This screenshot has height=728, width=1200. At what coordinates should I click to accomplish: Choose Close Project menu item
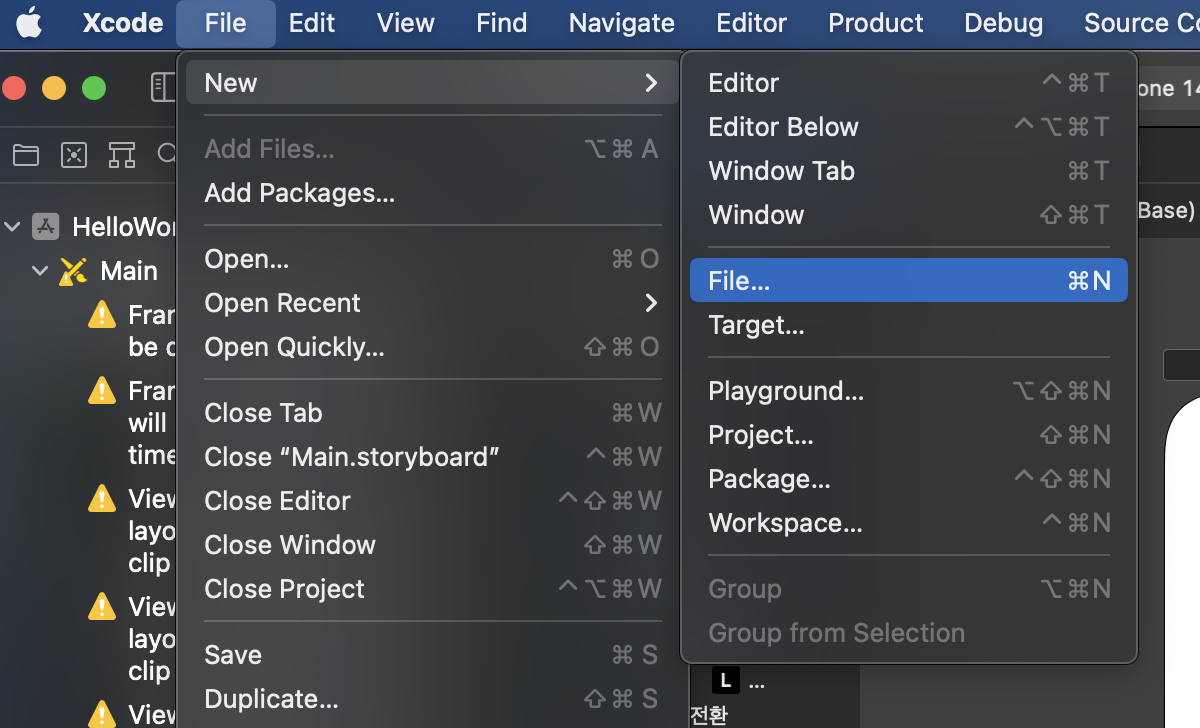433,589
